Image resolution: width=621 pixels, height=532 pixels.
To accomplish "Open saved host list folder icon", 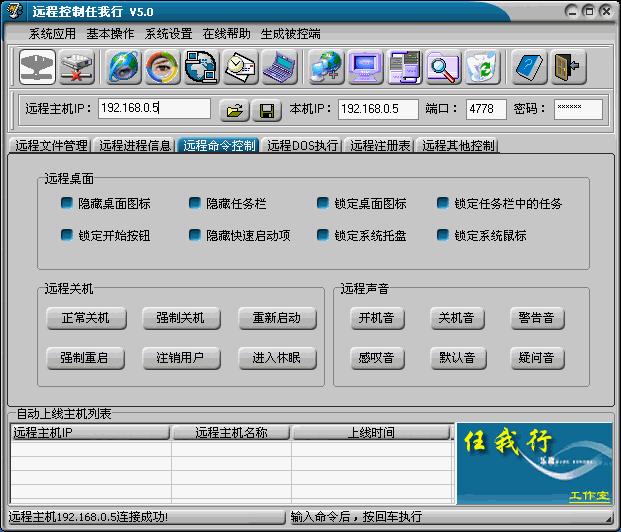I will [233, 109].
